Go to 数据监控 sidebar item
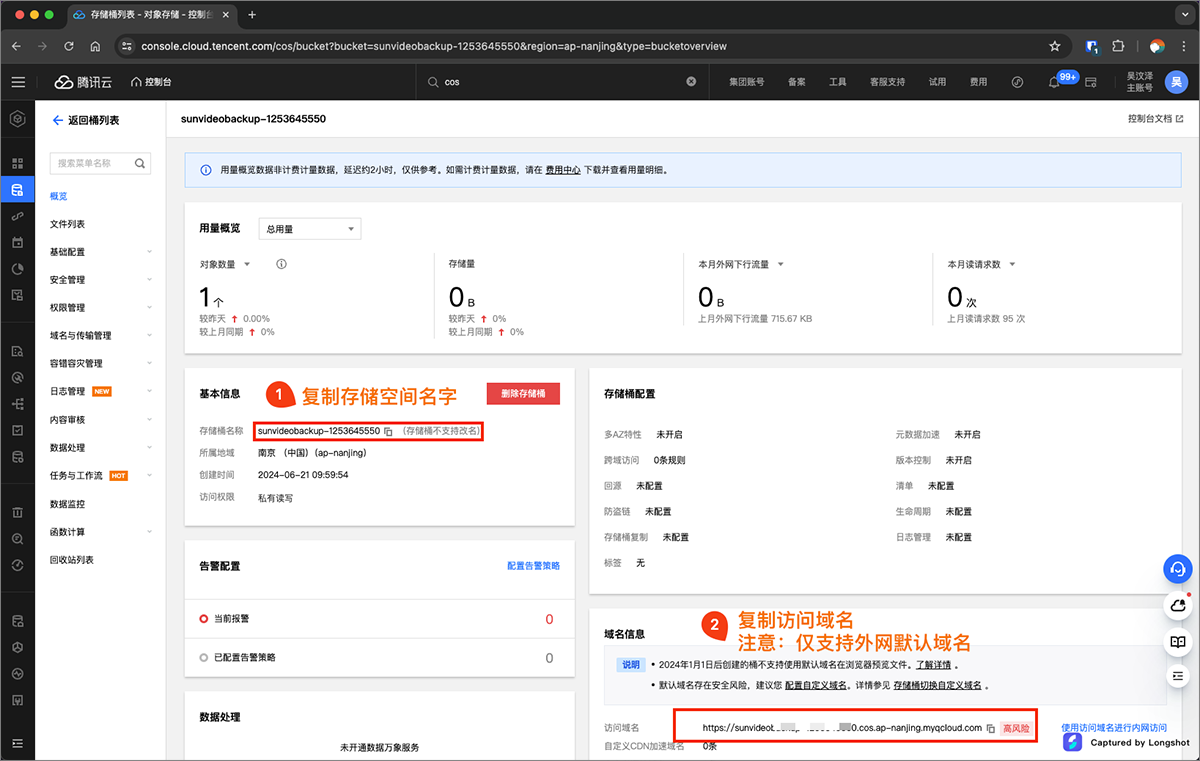 point(67,504)
